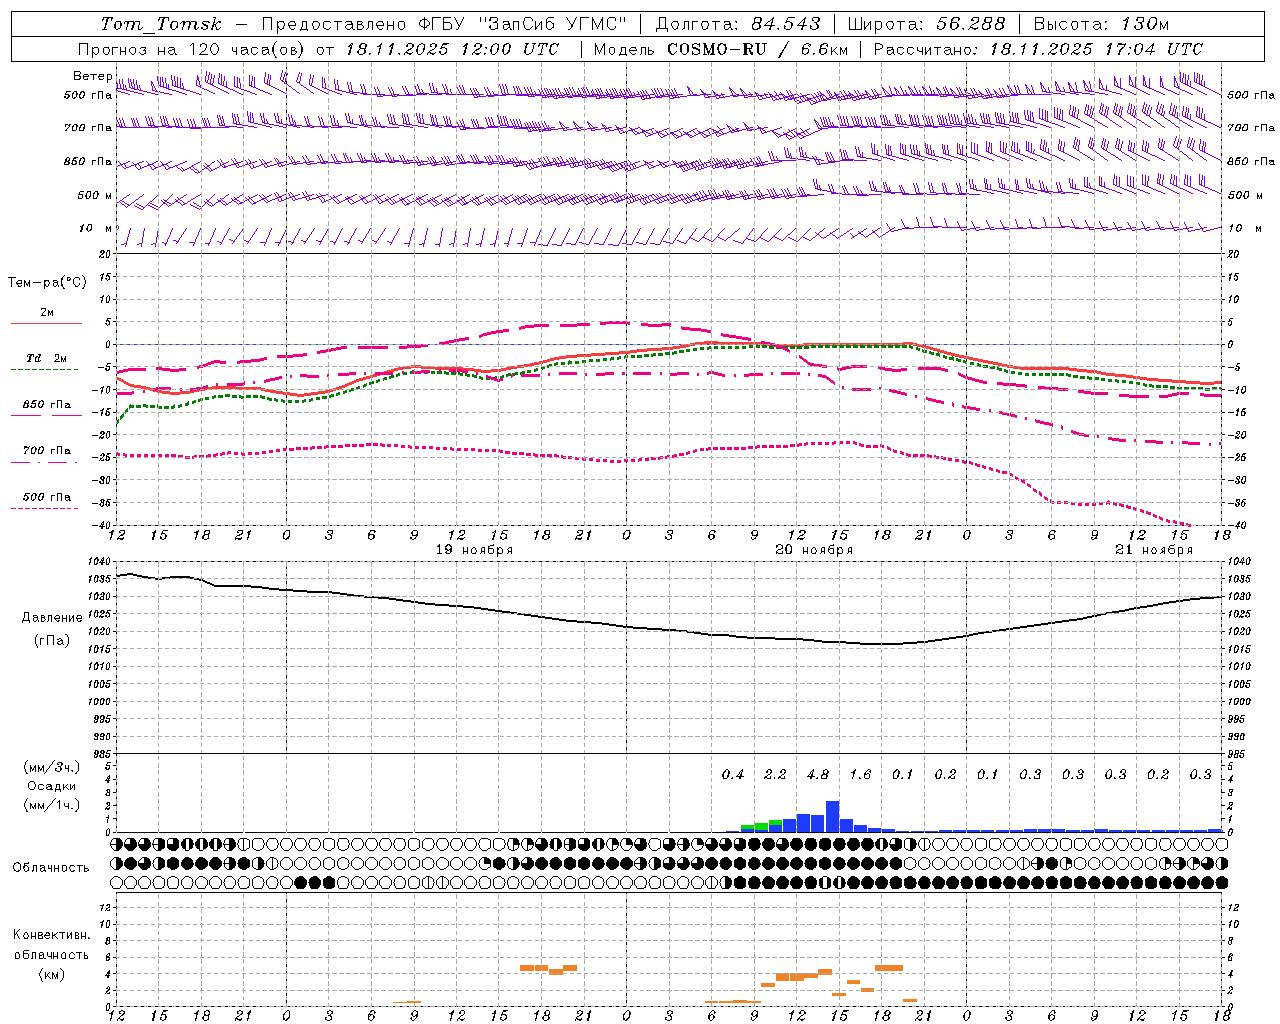This screenshot has height=1024, width=1280.
Task: Click the Осадки precipitation label
Action: [51, 786]
